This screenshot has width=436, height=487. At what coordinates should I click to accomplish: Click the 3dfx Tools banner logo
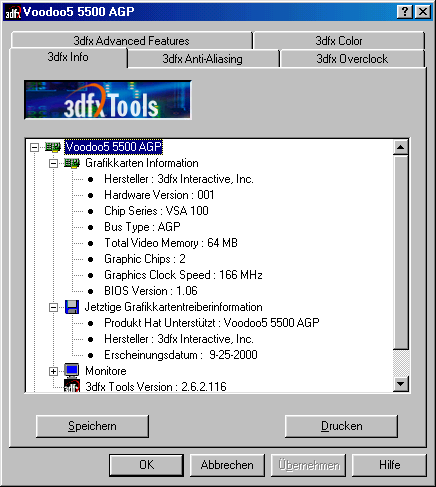click(x=108, y=100)
